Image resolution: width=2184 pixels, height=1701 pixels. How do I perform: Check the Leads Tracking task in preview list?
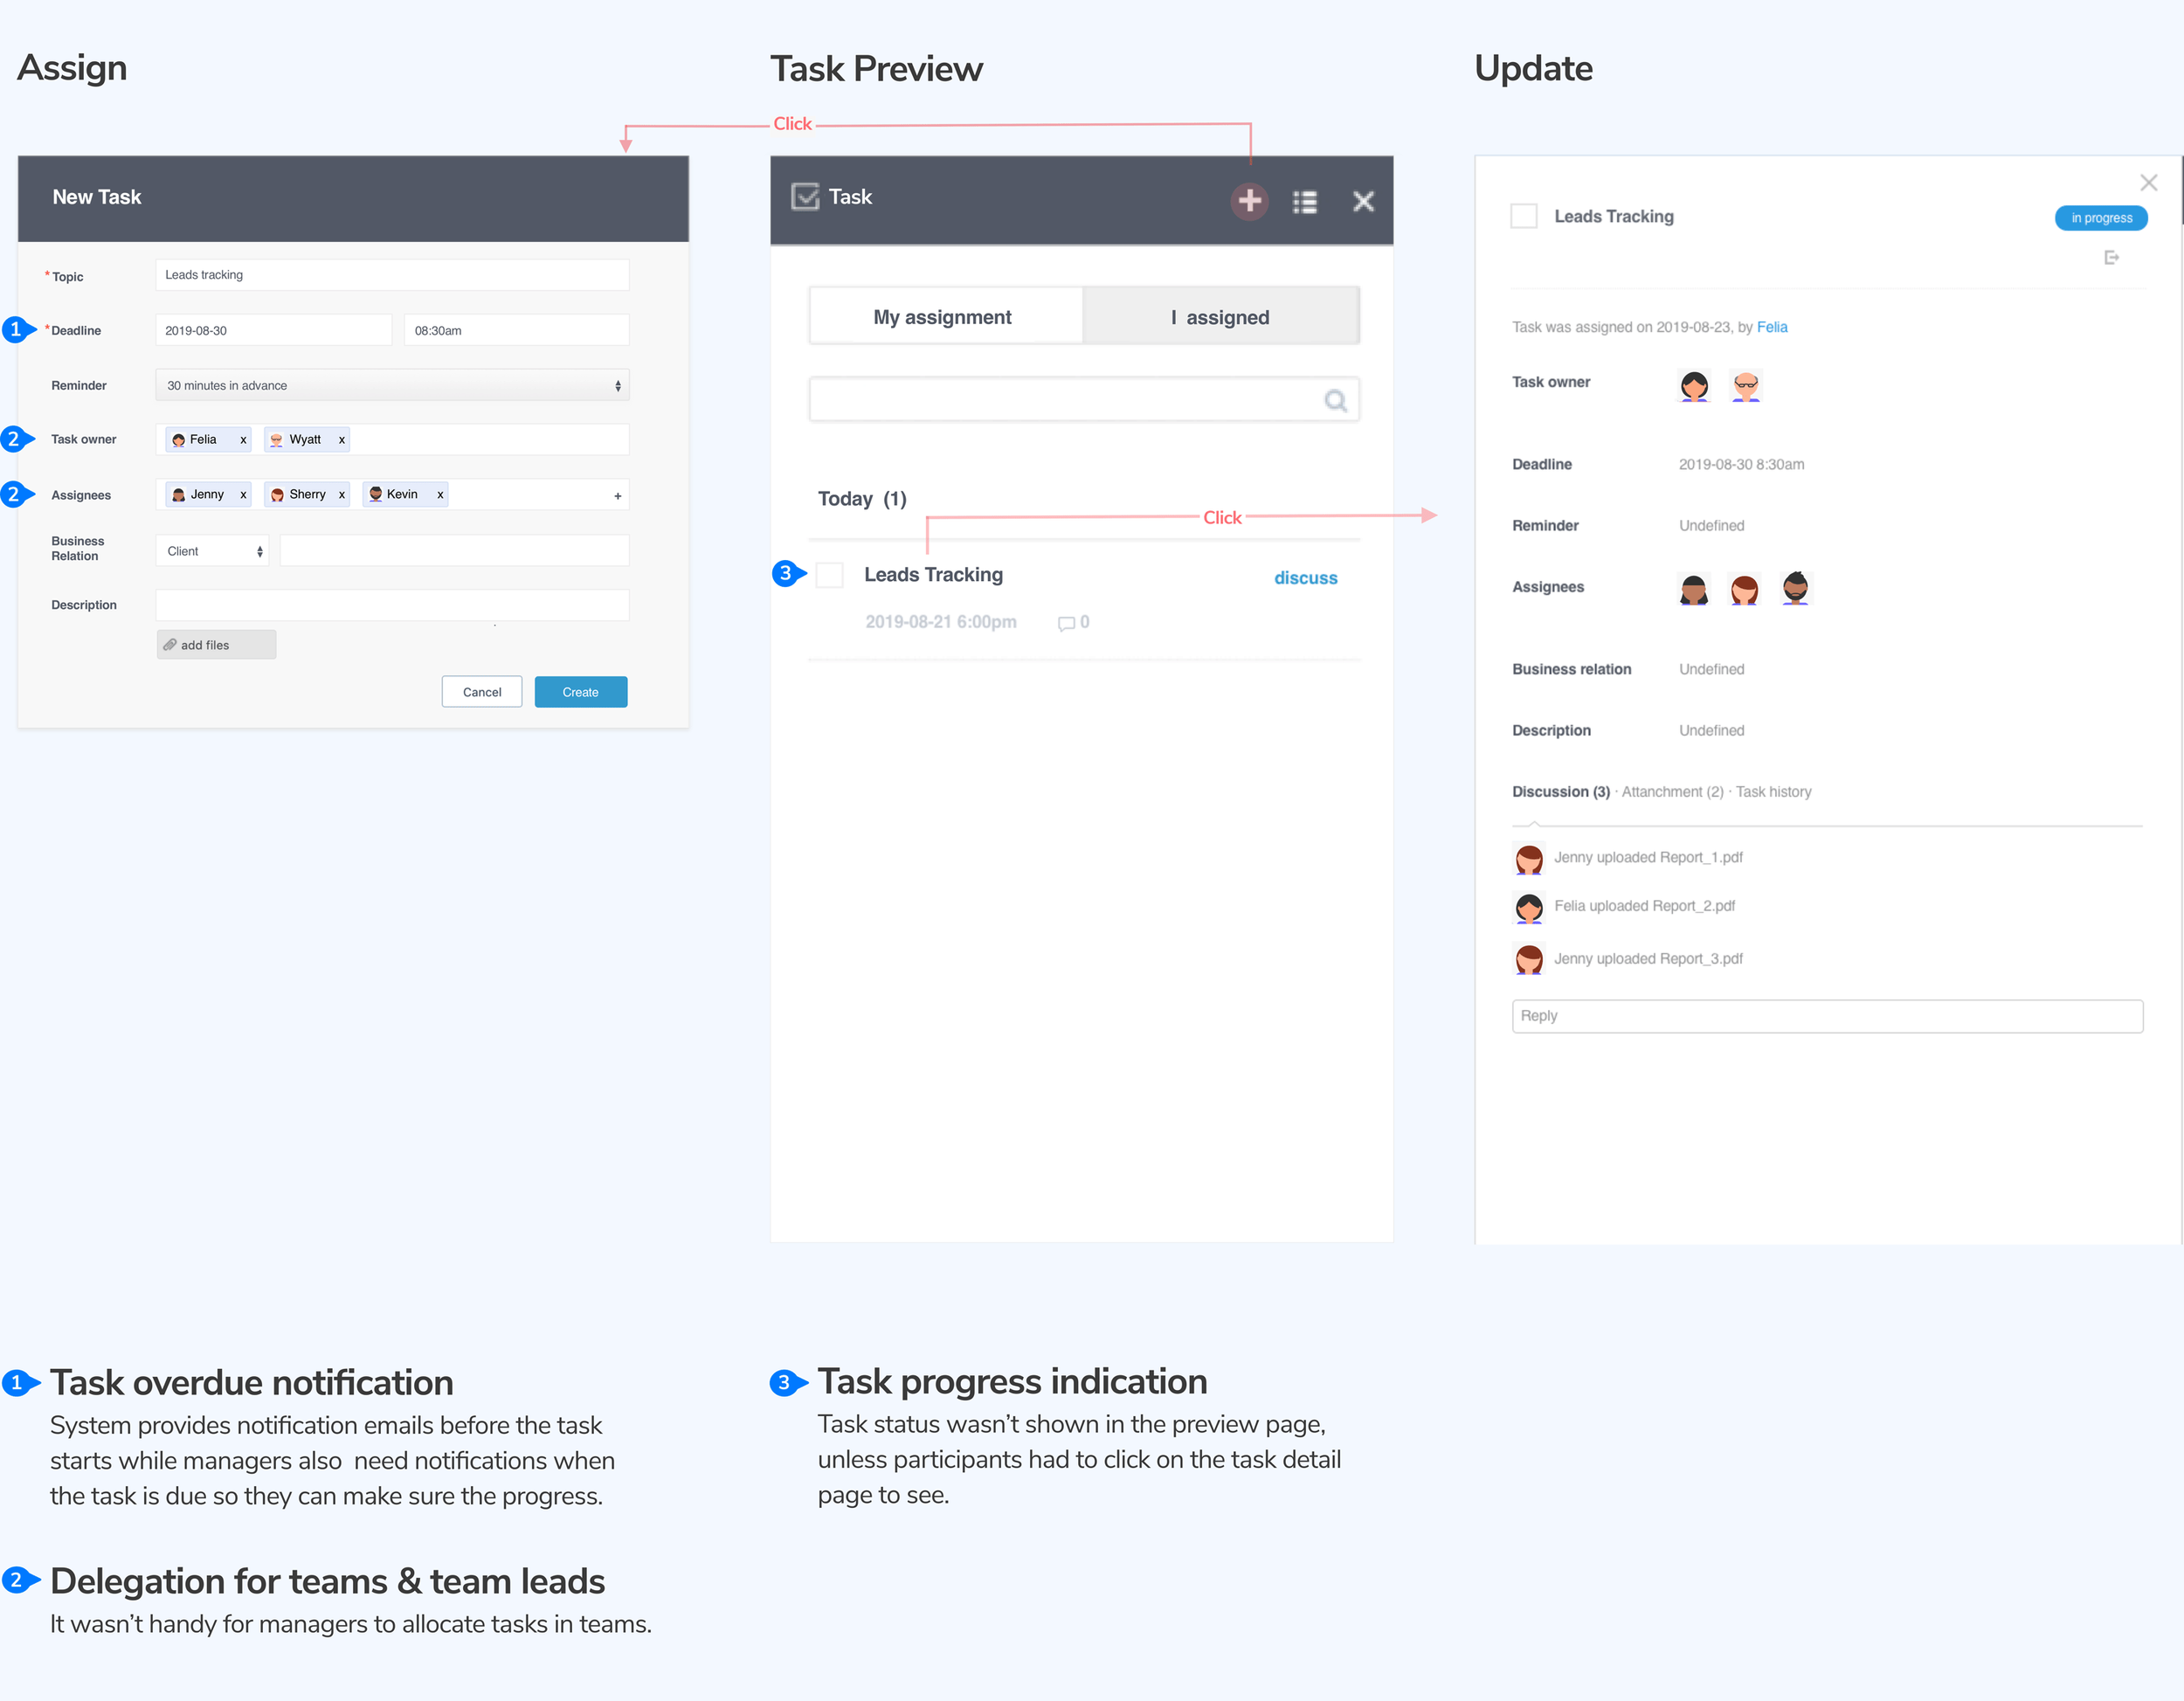pos(829,575)
